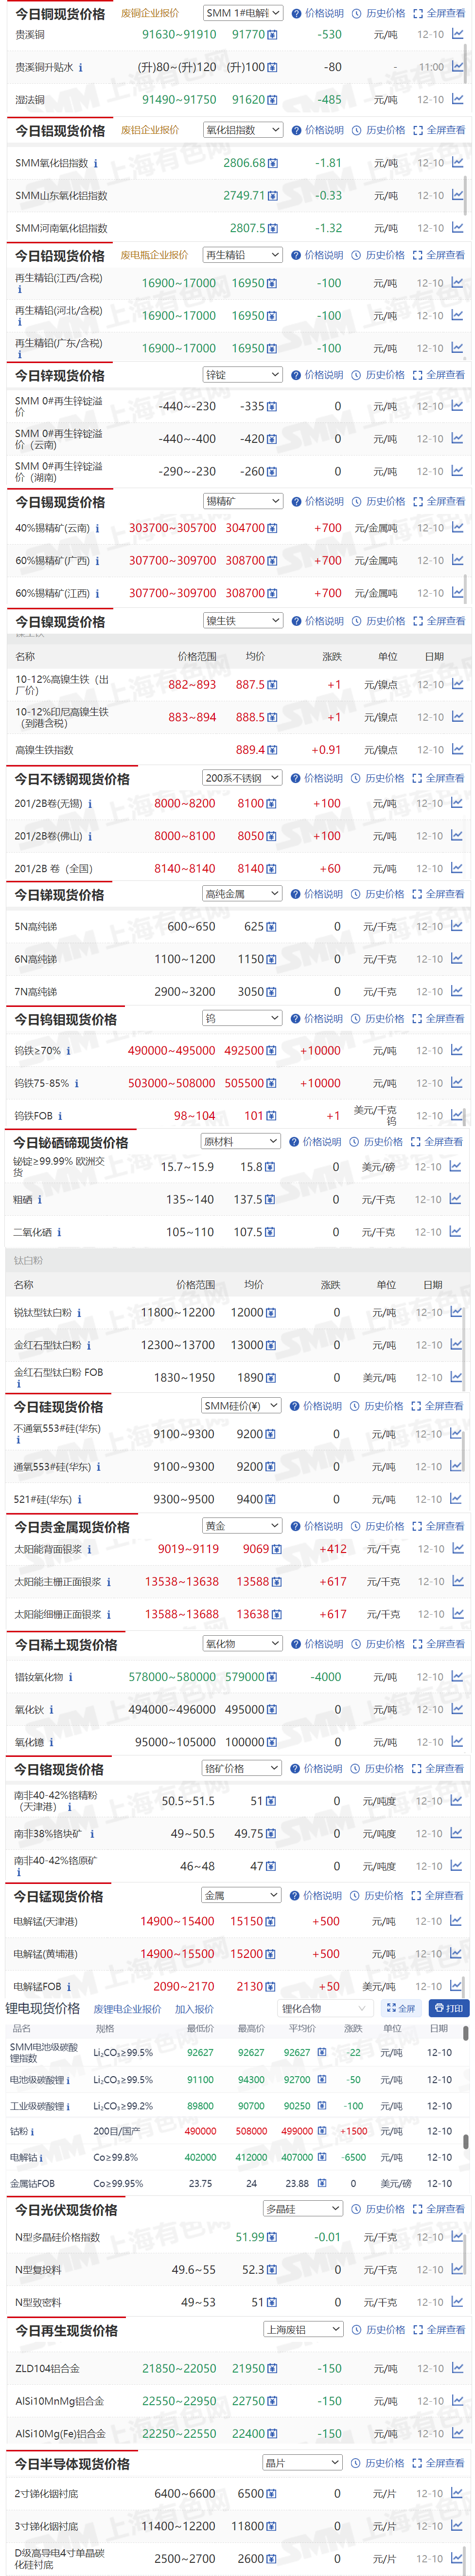Image resolution: width=475 pixels, height=2576 pixels.
Task: Open the 锡精矿 dropdown selector
Action: 243,501
